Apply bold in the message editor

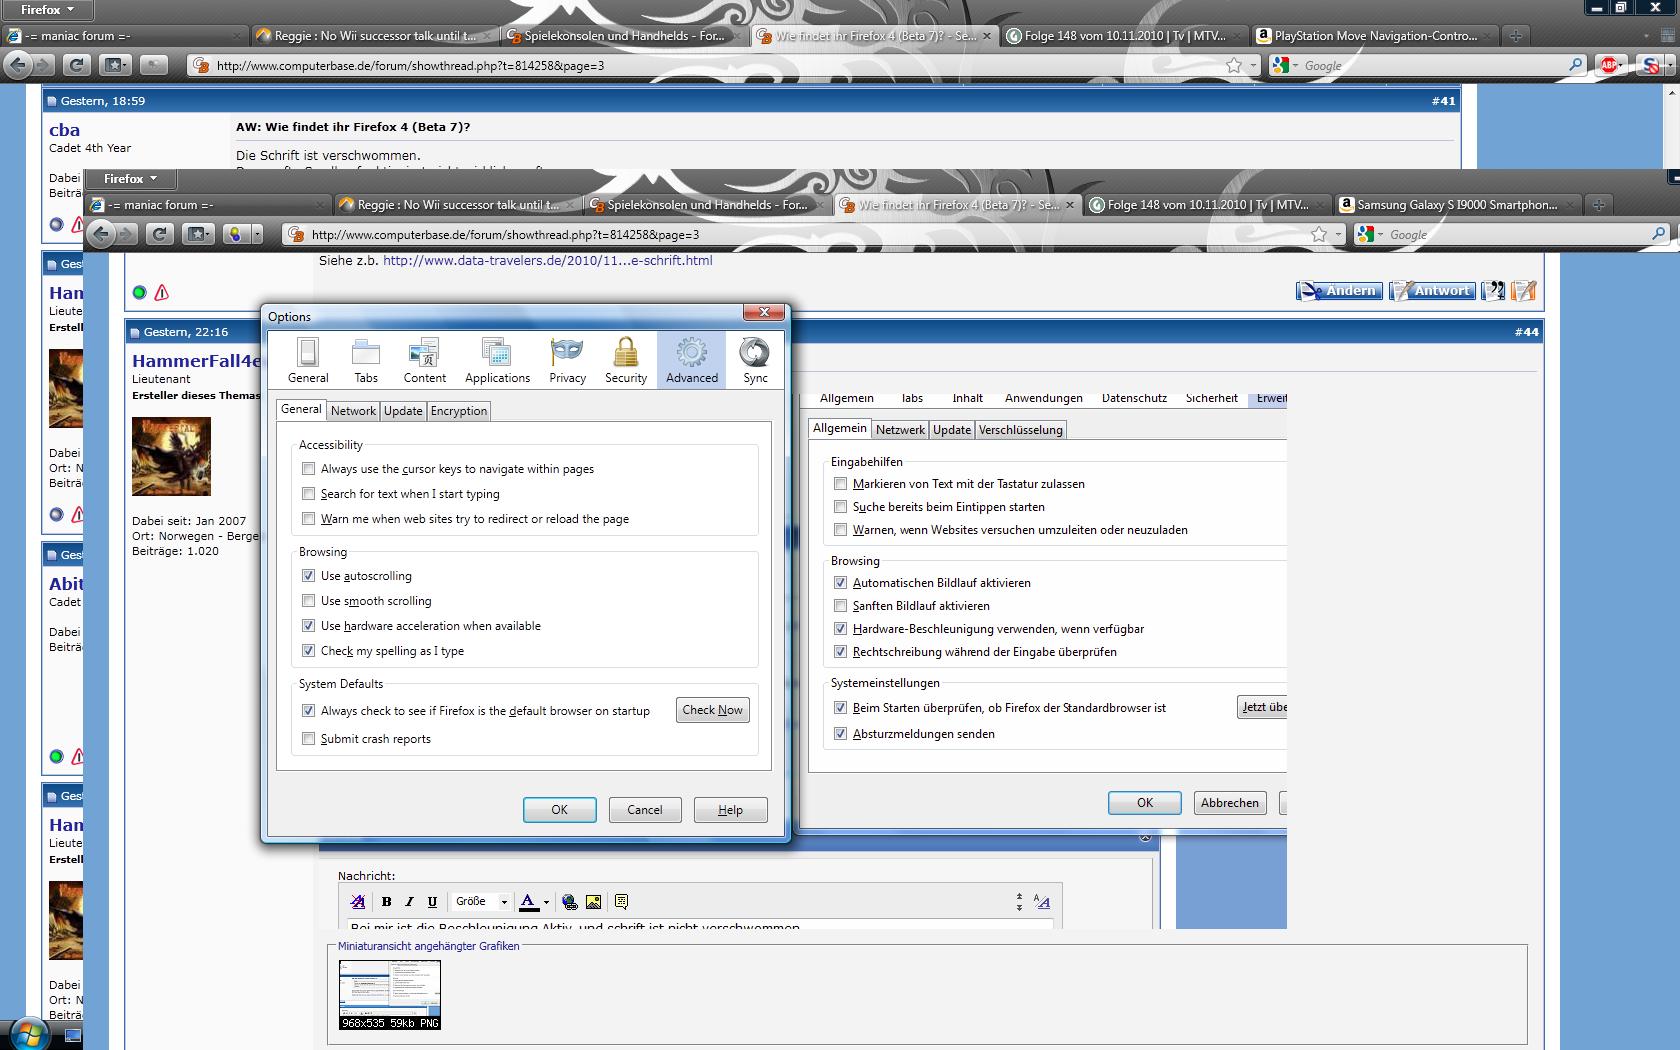(386, 901)
